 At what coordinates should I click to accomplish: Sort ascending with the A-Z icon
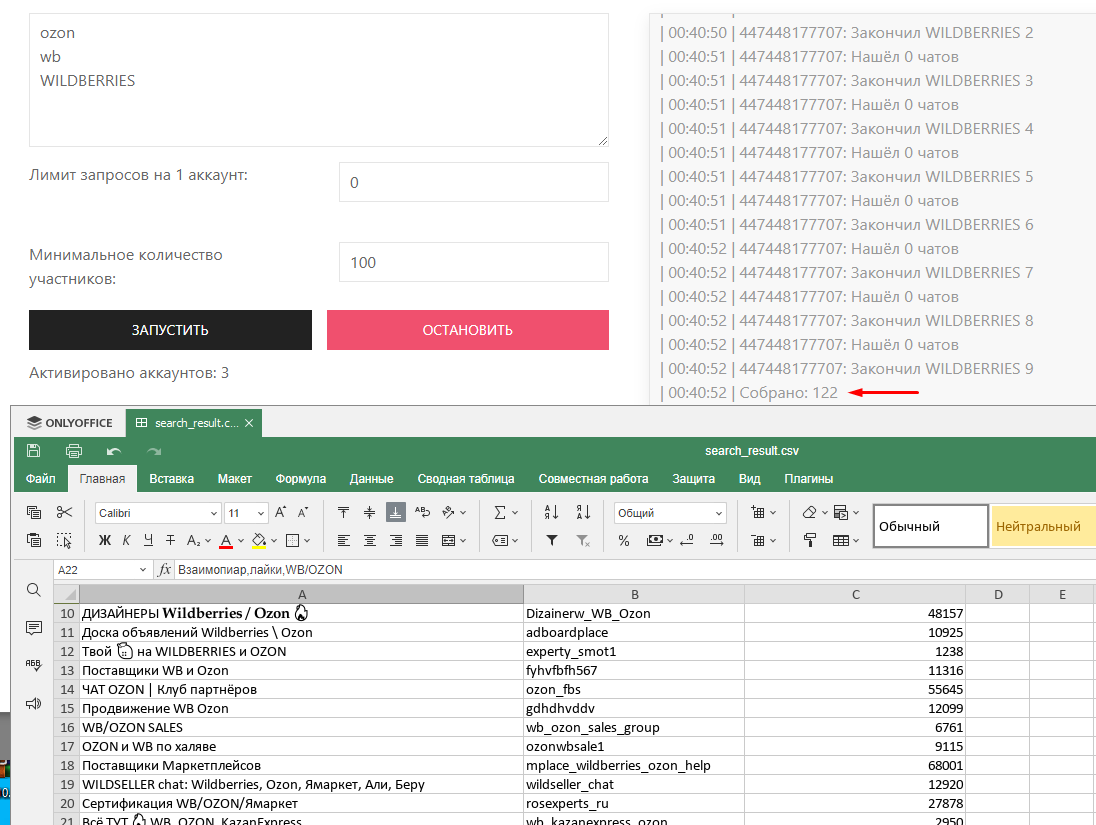pyautogui.click(x=551, y=512)
